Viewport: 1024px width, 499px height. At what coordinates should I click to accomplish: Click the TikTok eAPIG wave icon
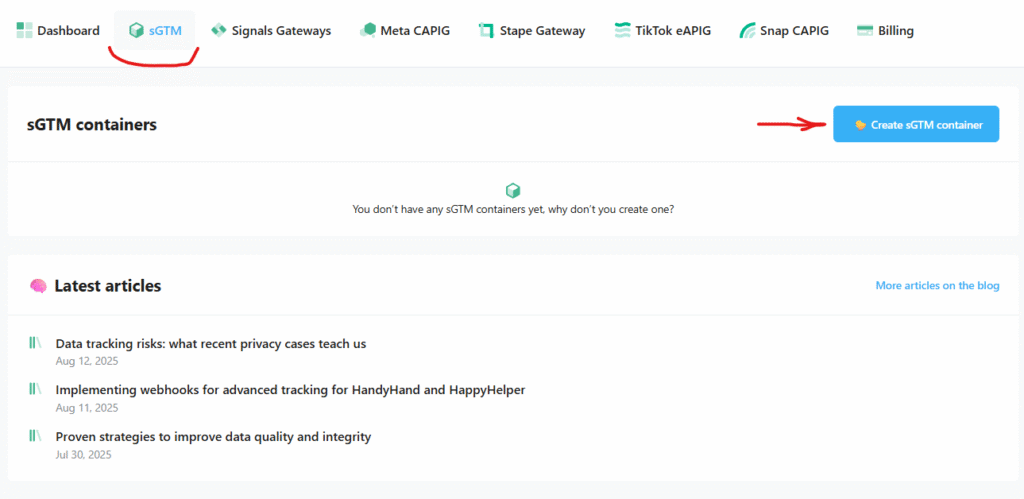(622, 30)
